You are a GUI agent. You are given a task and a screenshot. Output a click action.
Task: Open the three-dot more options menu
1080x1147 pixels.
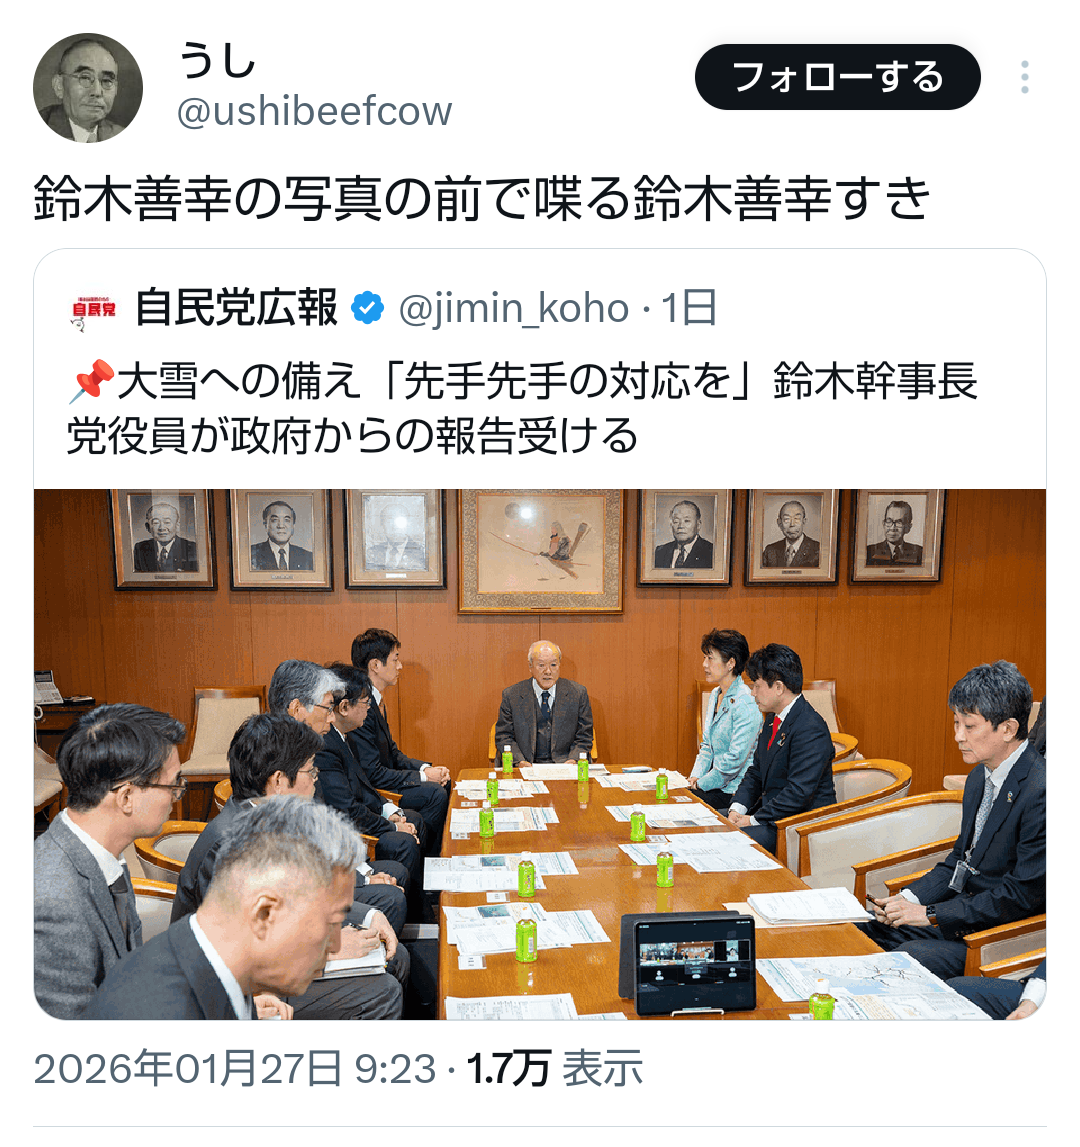click(x=1024, y=77)
